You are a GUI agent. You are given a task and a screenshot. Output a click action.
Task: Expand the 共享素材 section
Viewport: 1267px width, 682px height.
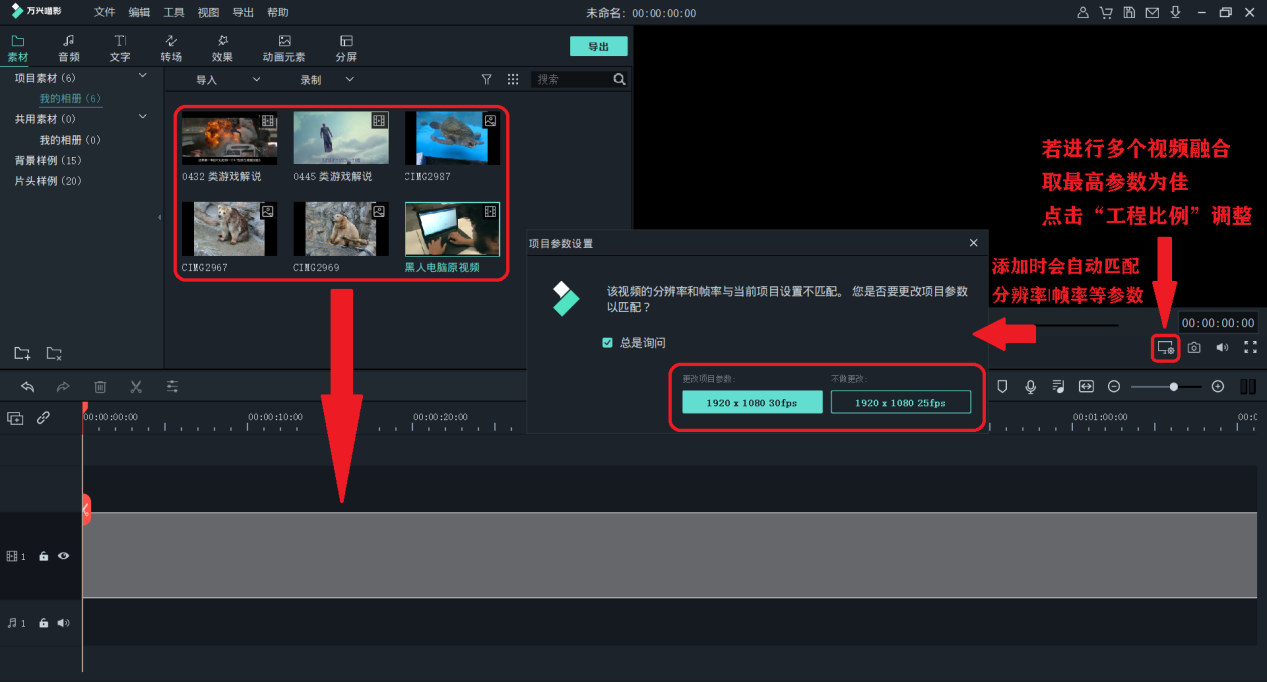pyautogui.click(x=143, y=117)
